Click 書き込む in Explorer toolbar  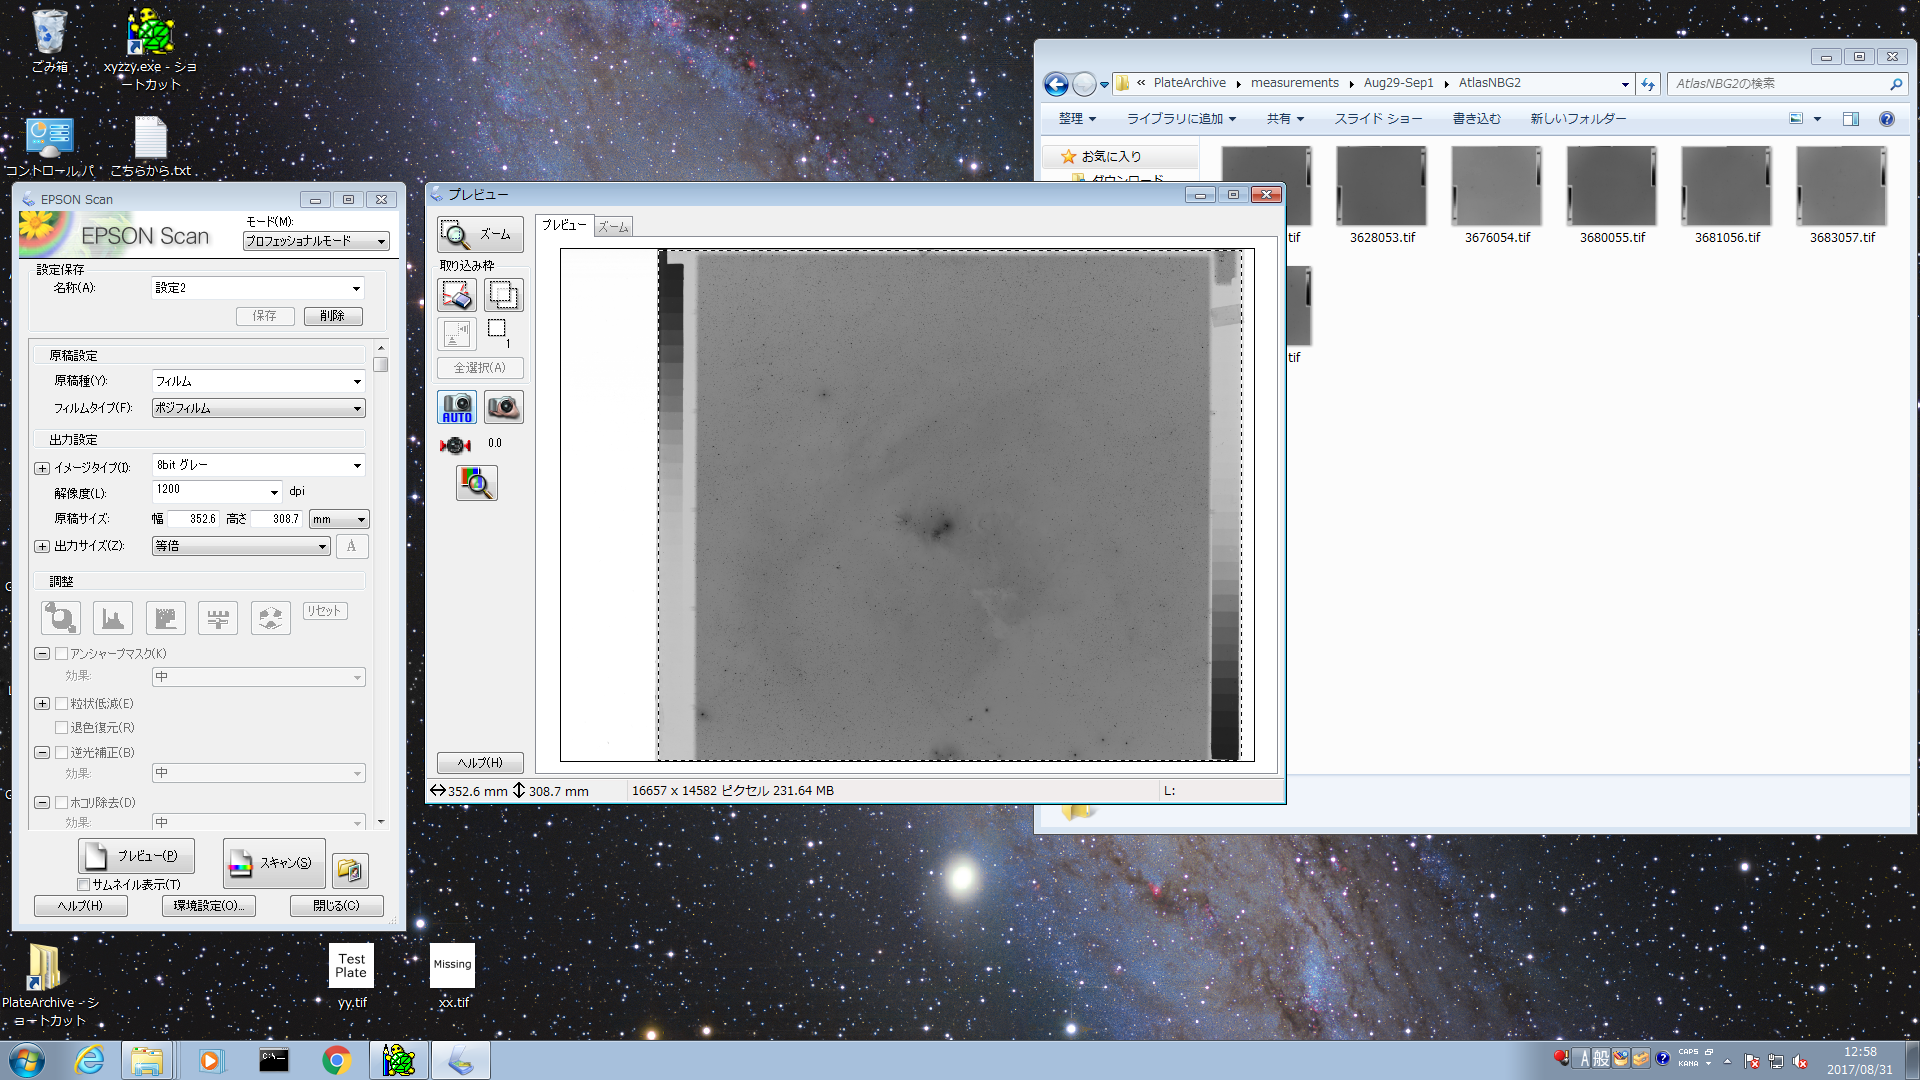click(1476, 119)
